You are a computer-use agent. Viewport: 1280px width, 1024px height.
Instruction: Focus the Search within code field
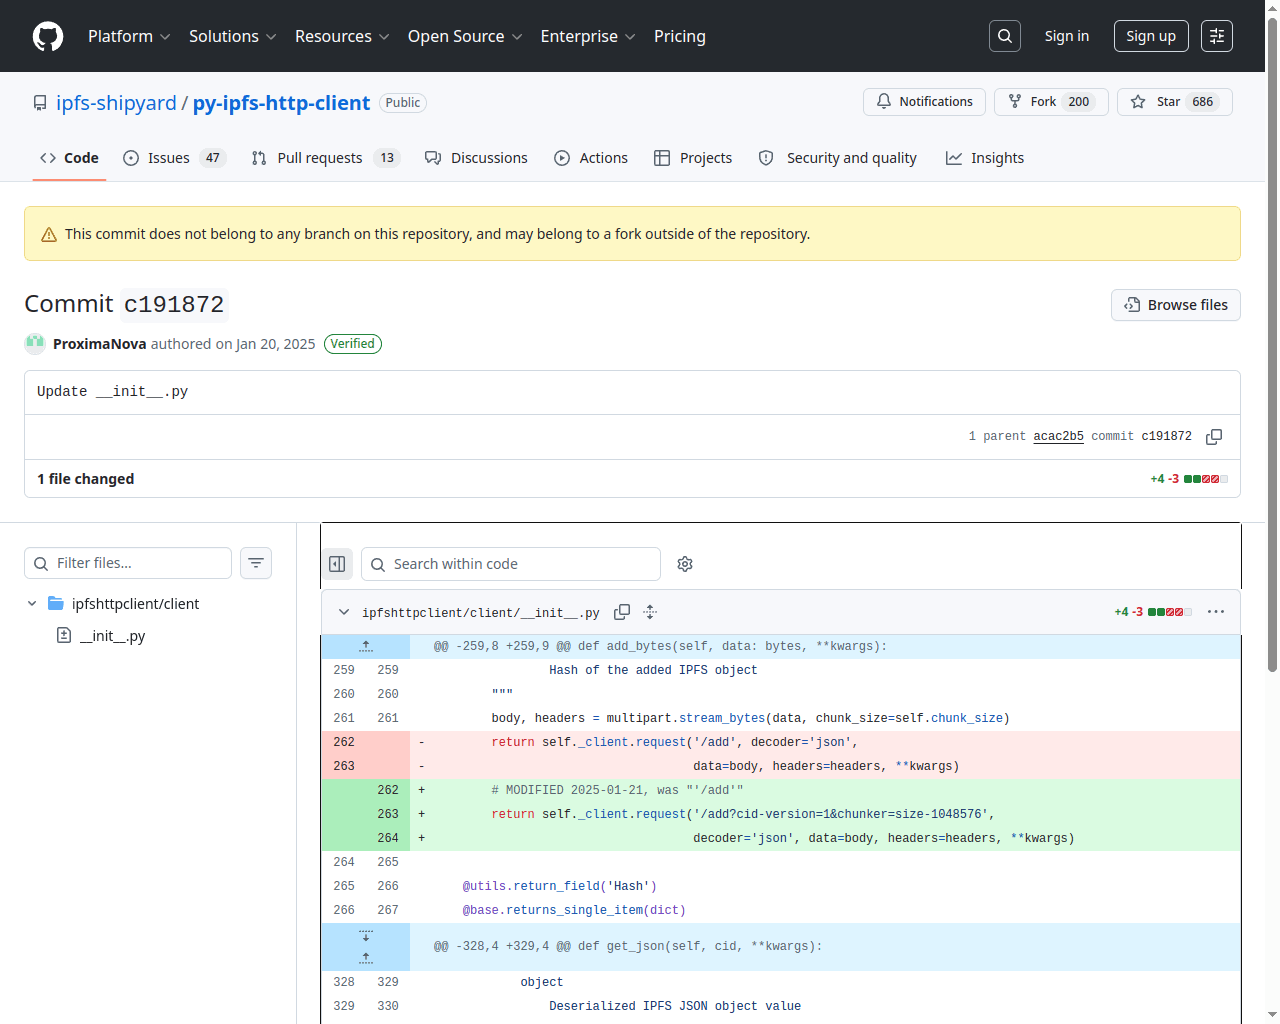click(x=511, y=564)
